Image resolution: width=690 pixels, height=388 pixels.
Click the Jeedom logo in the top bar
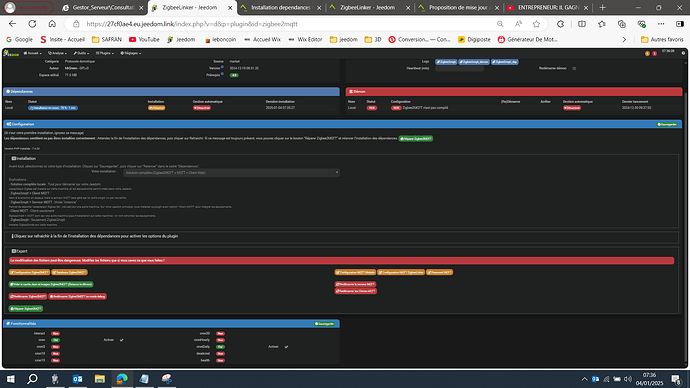pos(11,53)
